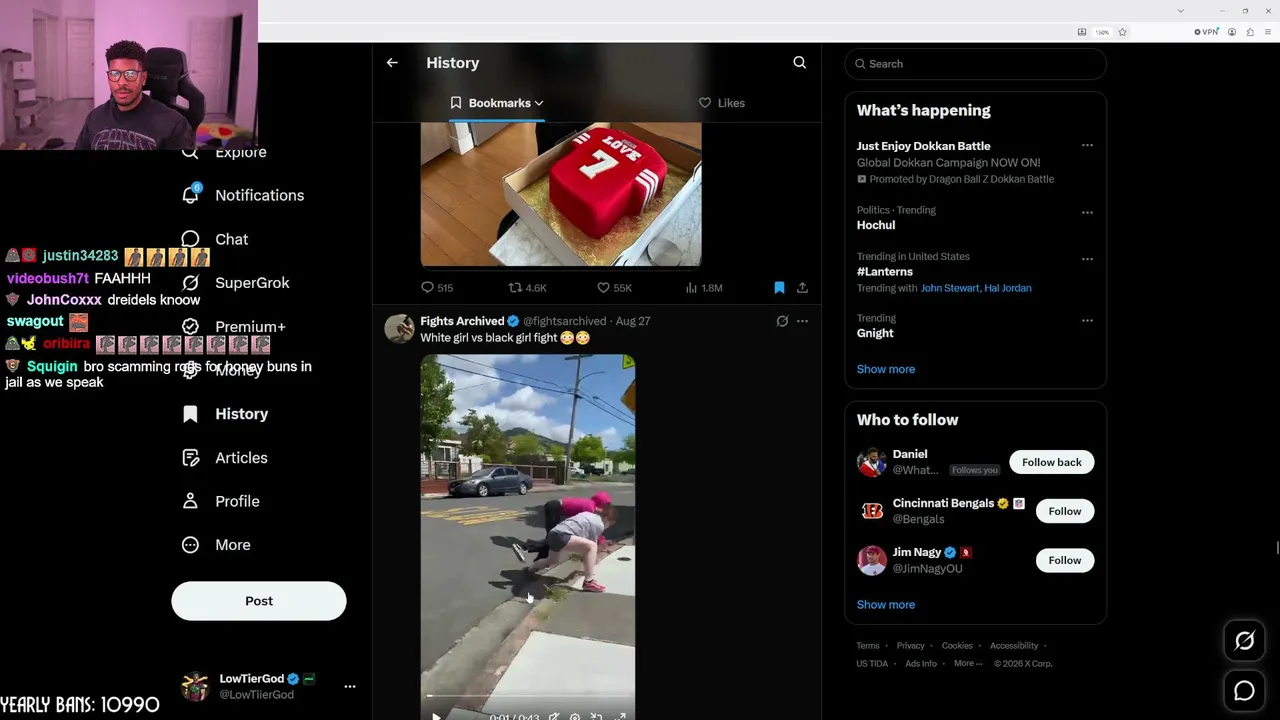
Task: Open more options for the Gnight trend
Action: click(1087, 321)
